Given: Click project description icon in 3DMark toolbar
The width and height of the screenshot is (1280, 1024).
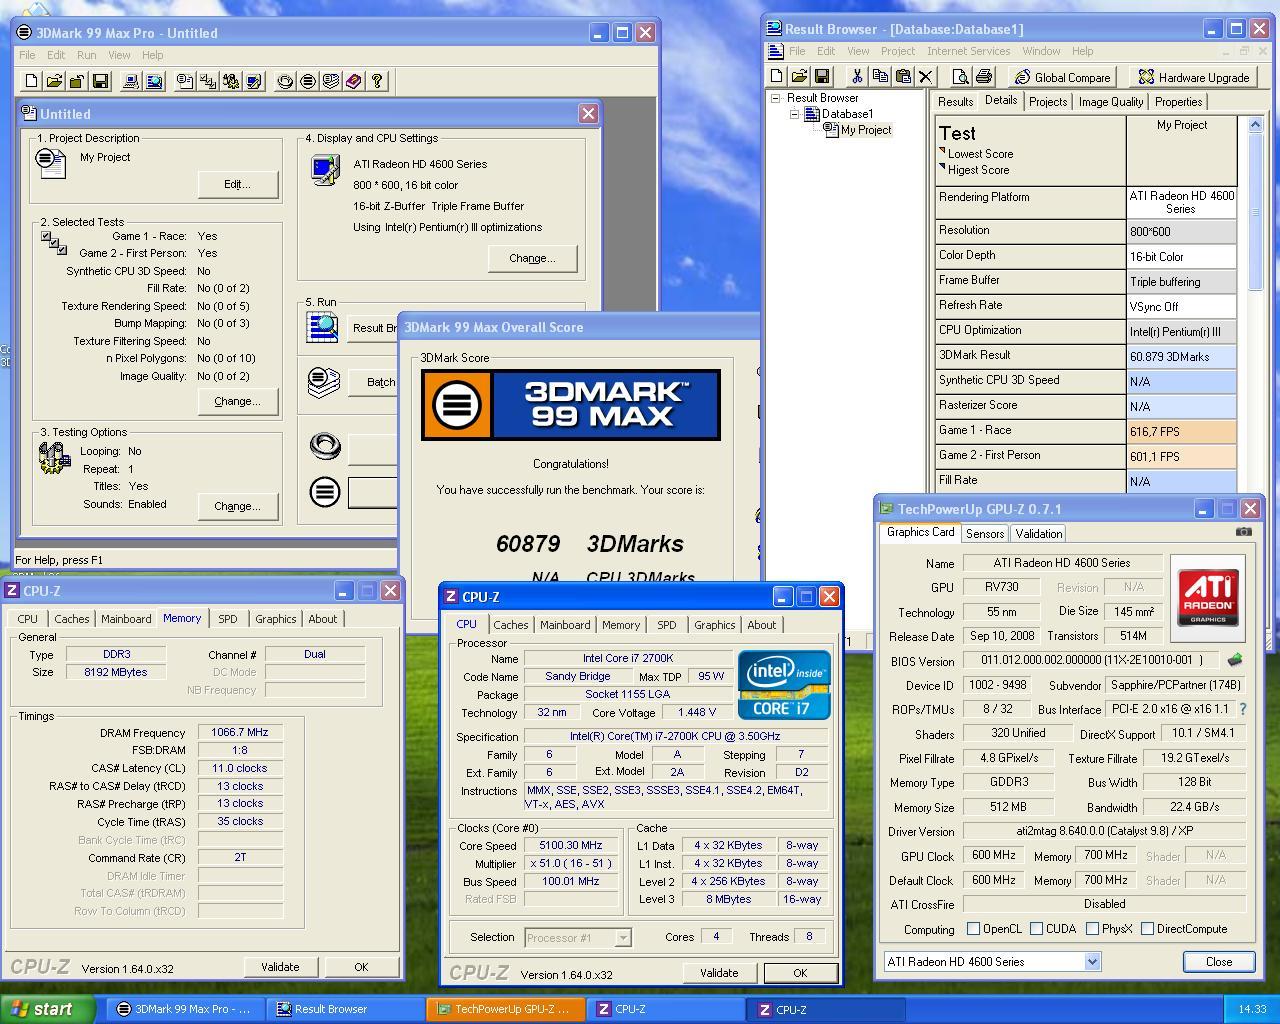Looking at the screenshot, I should tap(185, 81).
